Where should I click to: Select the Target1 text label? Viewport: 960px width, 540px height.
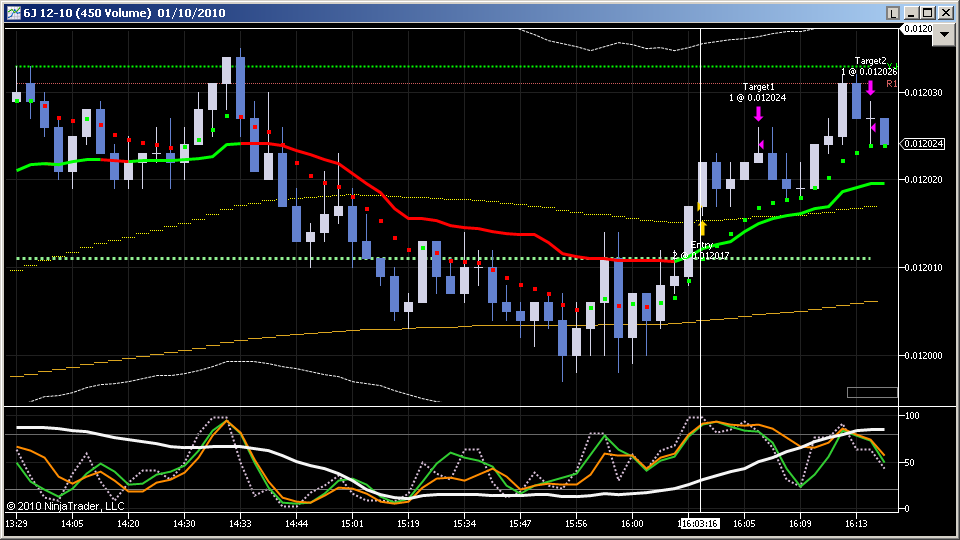(x=759, y=87)
